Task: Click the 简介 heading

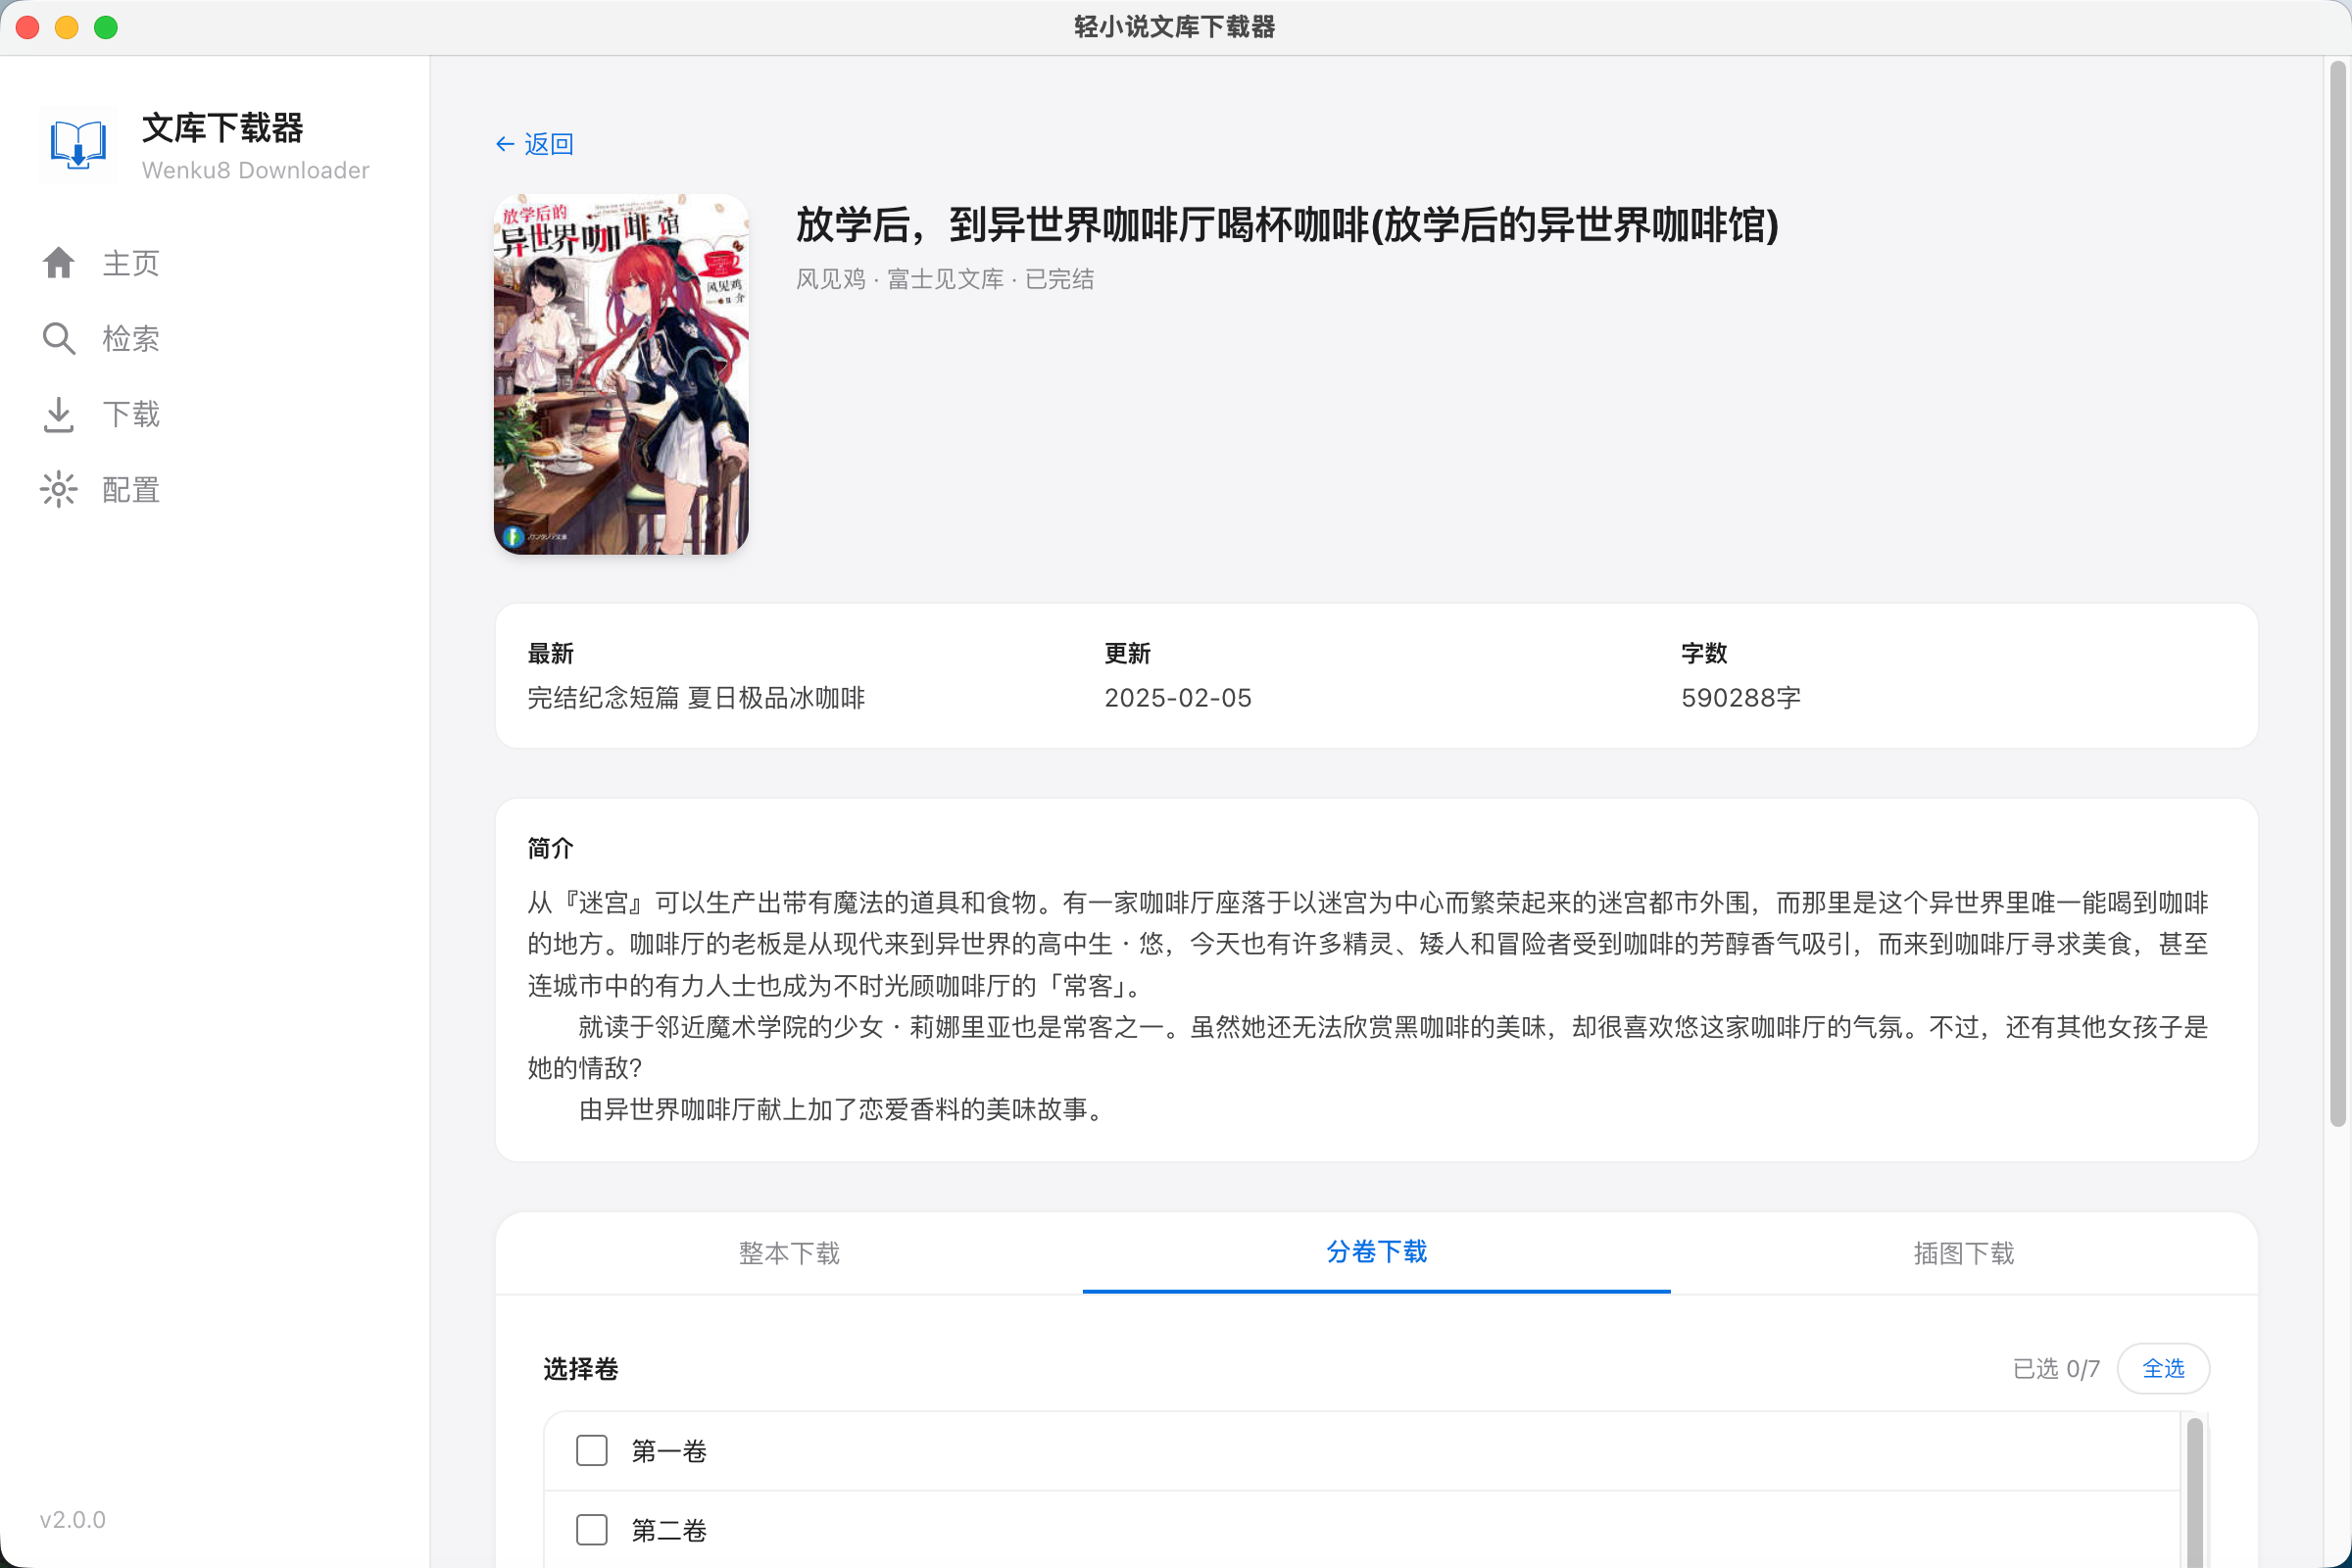Action: [x=550, y=849]
